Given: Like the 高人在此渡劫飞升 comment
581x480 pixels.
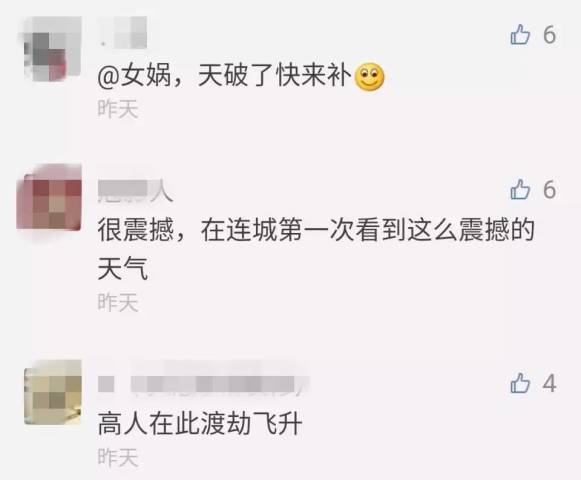Looking at the screenshot, I should click(520, 383).
